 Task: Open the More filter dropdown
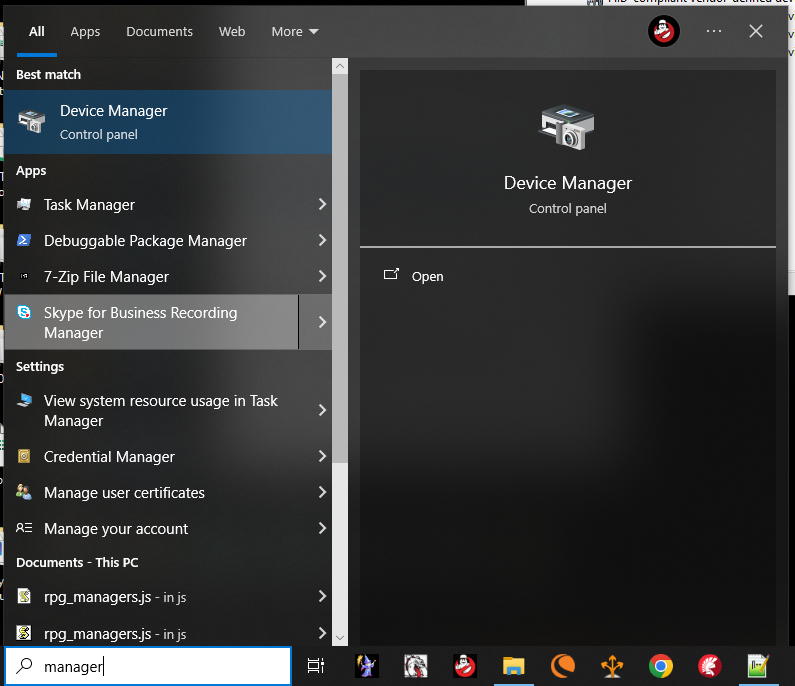tap(295, 31)
